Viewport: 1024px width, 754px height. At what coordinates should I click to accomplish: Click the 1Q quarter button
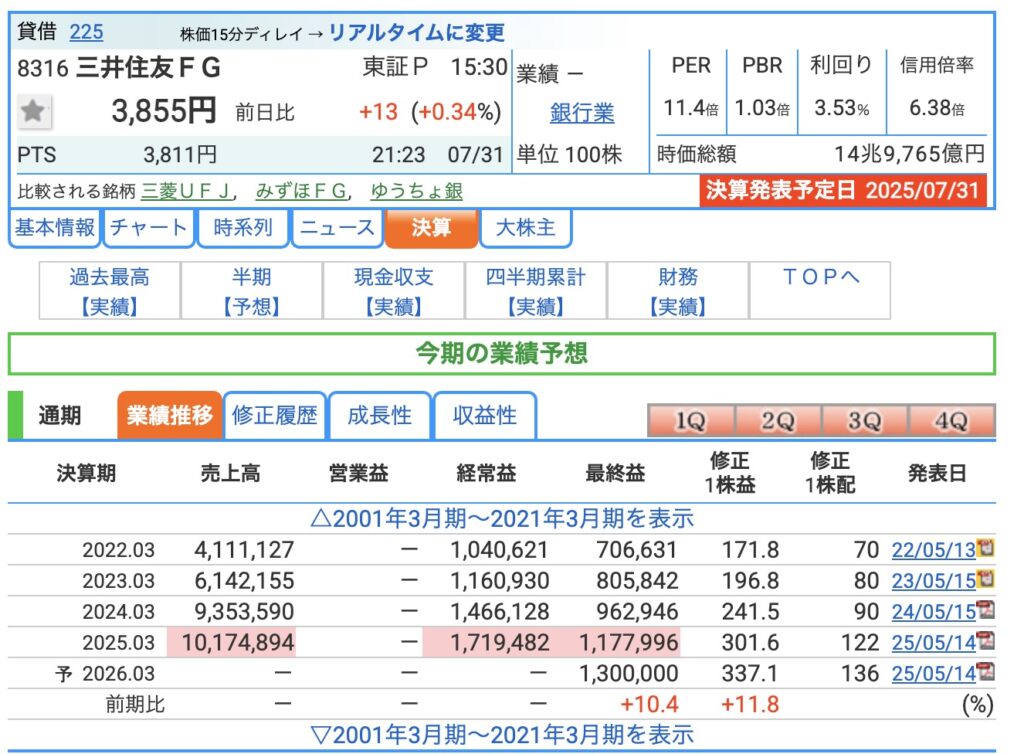[691, 420]
